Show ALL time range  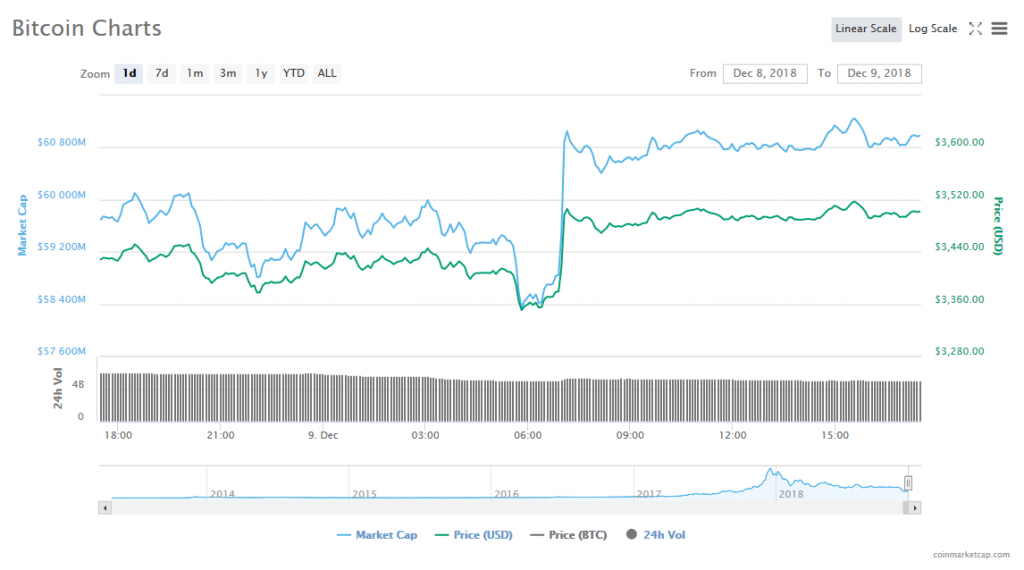(x=327, y=73)
